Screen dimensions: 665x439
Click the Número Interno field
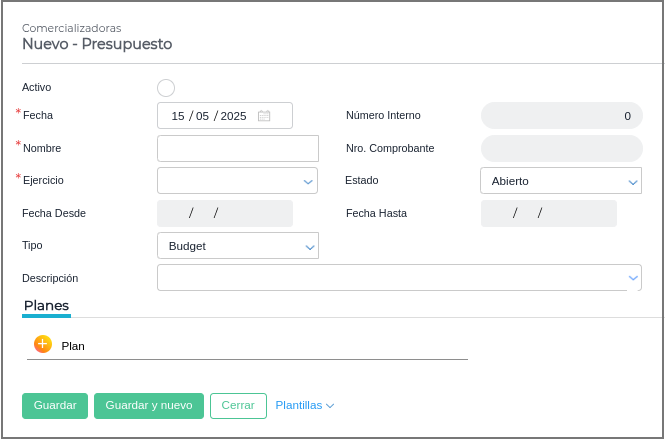tap(561, 116)
